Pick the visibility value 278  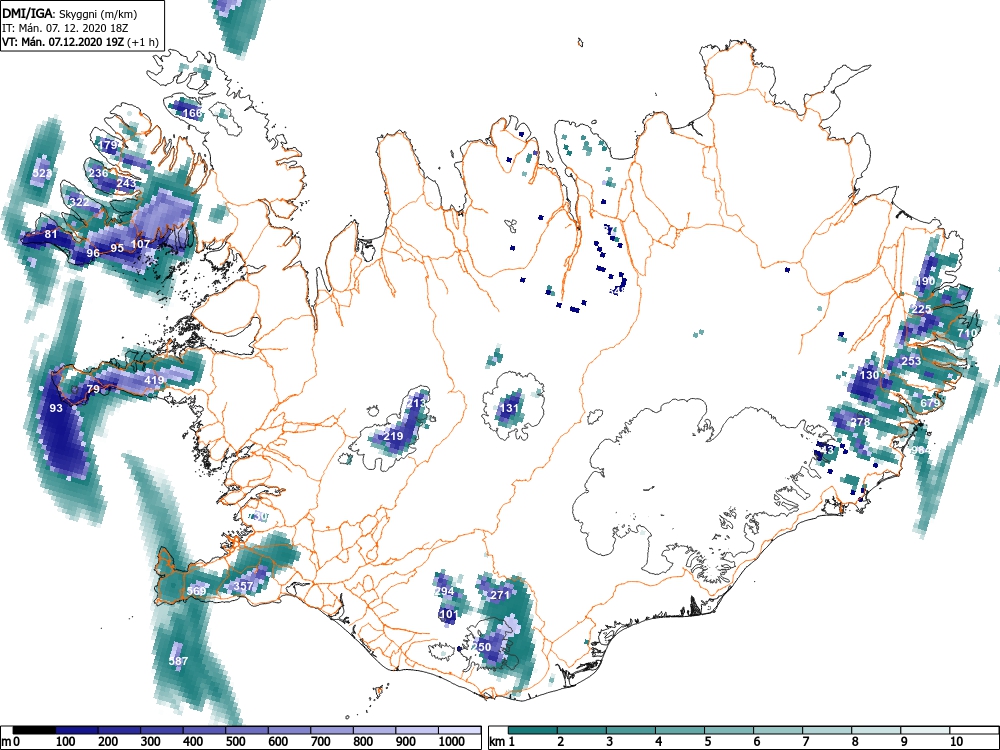click(860, 422)
